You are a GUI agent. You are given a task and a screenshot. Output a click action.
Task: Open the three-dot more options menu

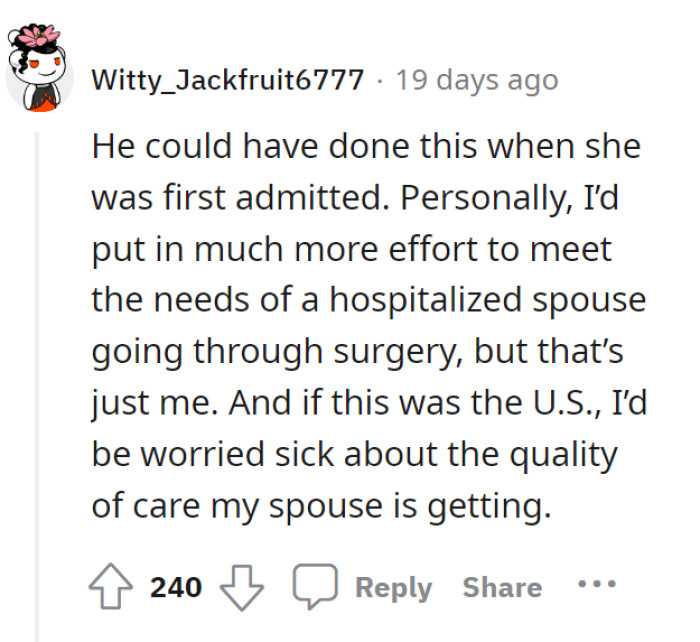click(x=598, y=586)
